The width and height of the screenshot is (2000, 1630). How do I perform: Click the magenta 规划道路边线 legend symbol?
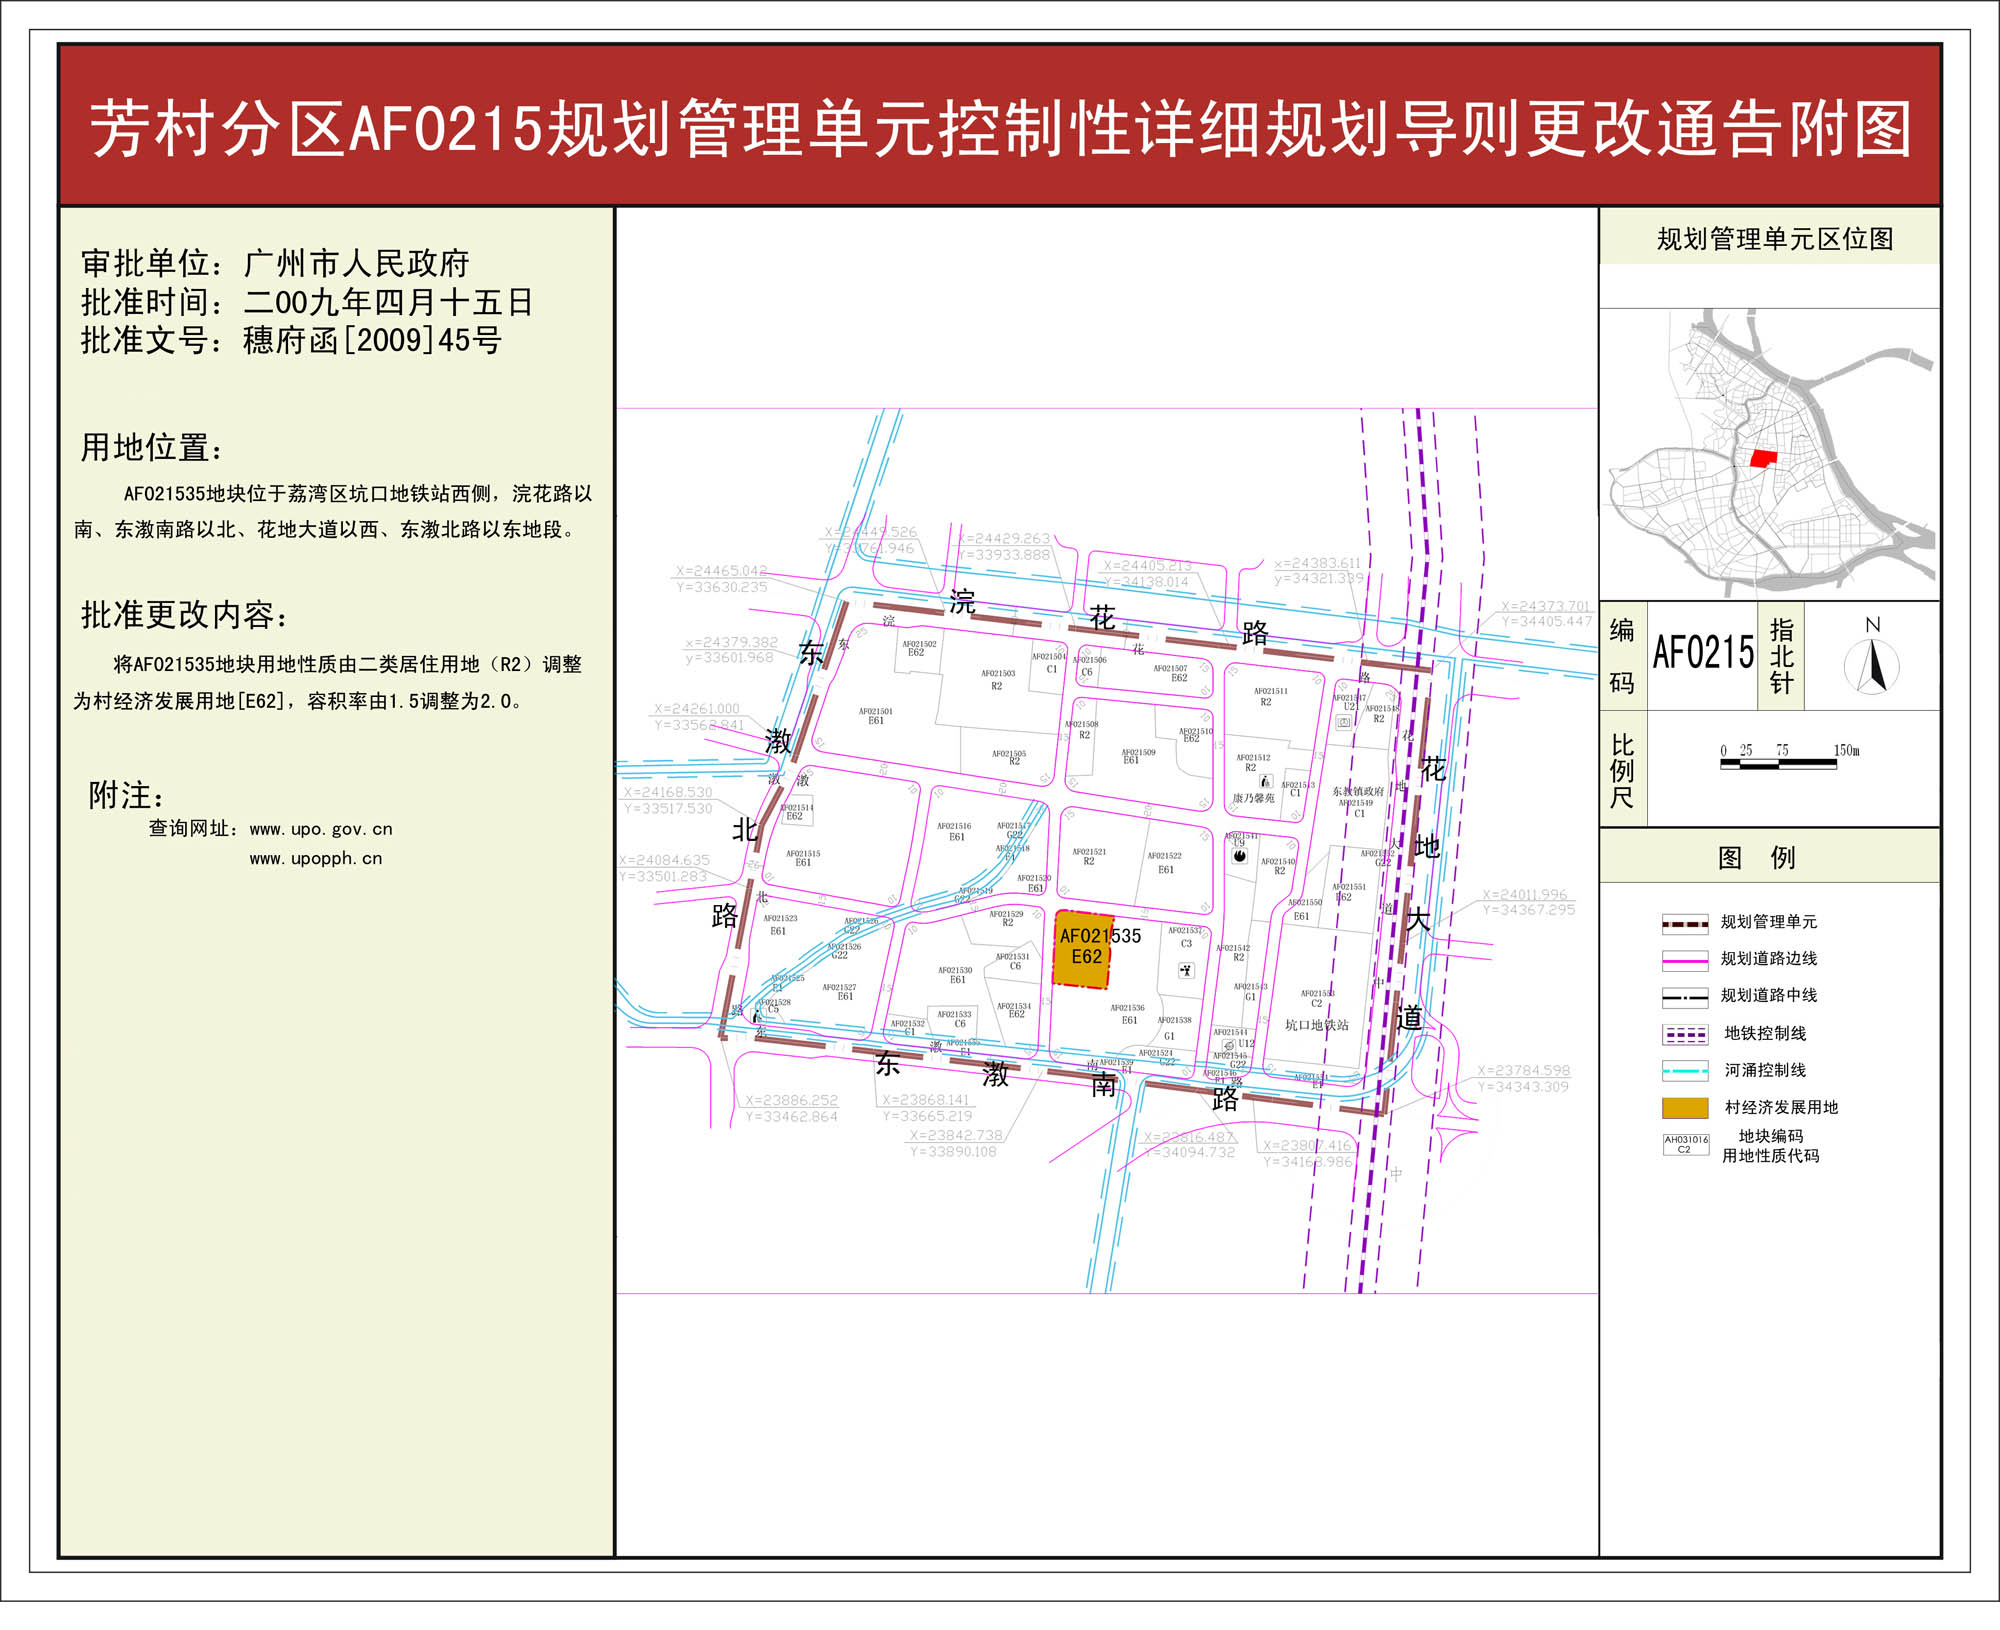[1685, 960]
